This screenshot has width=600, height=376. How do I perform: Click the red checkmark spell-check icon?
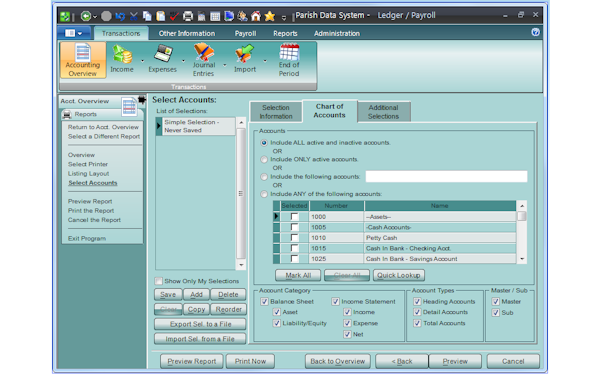(x=174, y=16)
